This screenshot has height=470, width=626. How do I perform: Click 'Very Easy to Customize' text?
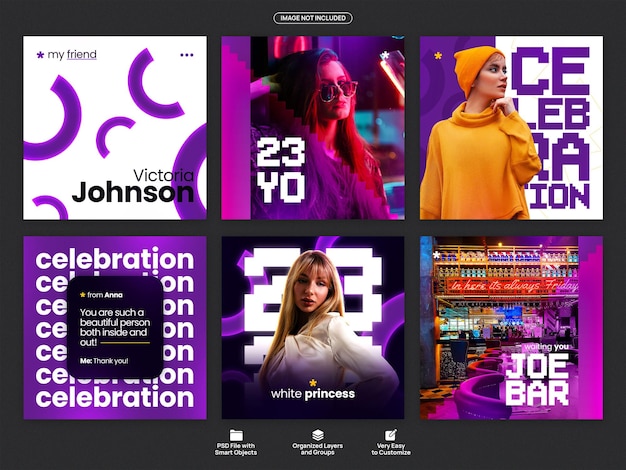pyautogui.click(x=391, y=449)
